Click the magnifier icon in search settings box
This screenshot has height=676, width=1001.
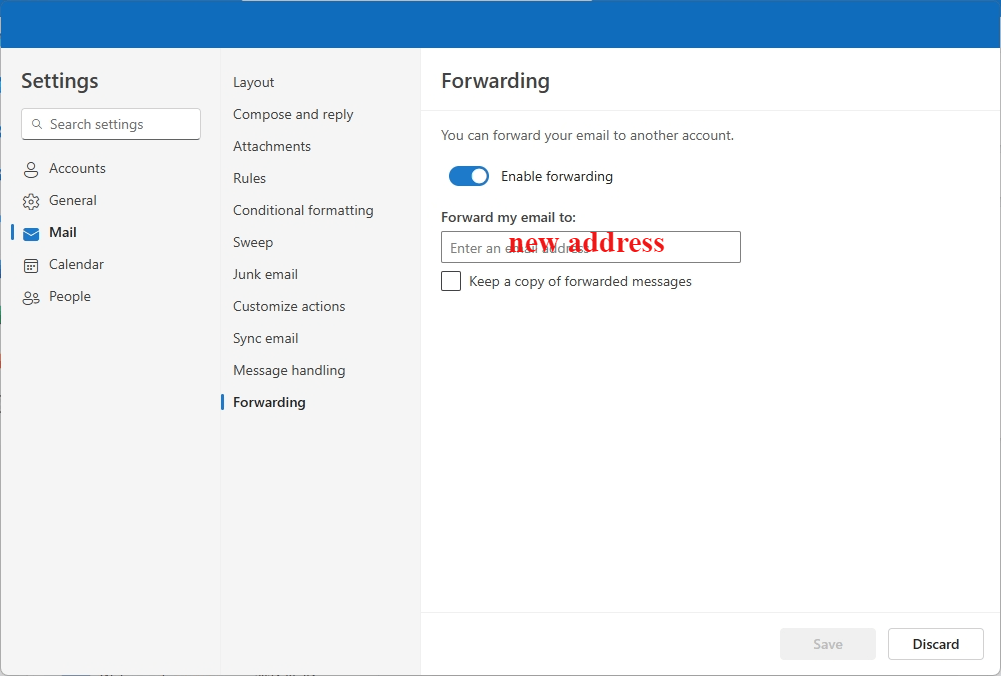(38, 124)
